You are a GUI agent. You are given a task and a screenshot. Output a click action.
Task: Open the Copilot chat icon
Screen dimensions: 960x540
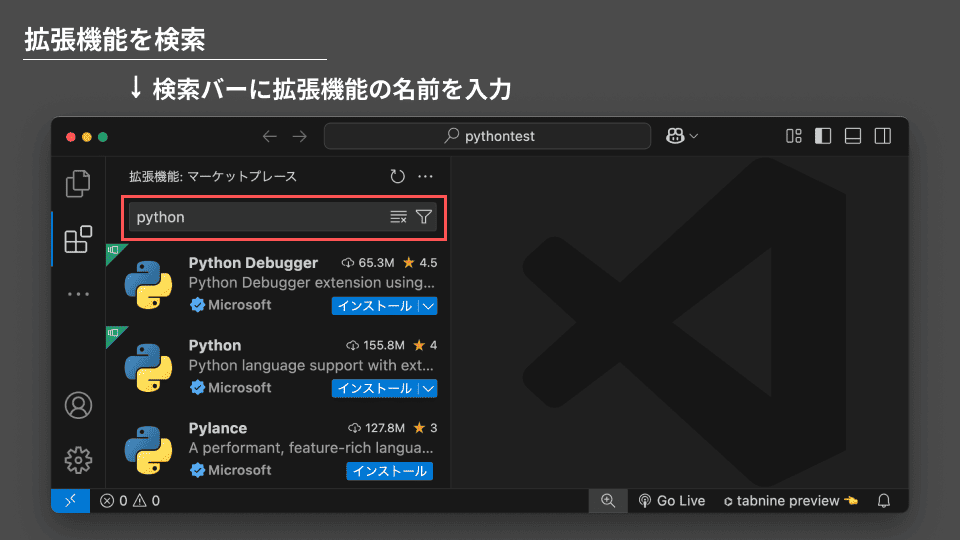(x=675, y=136)
